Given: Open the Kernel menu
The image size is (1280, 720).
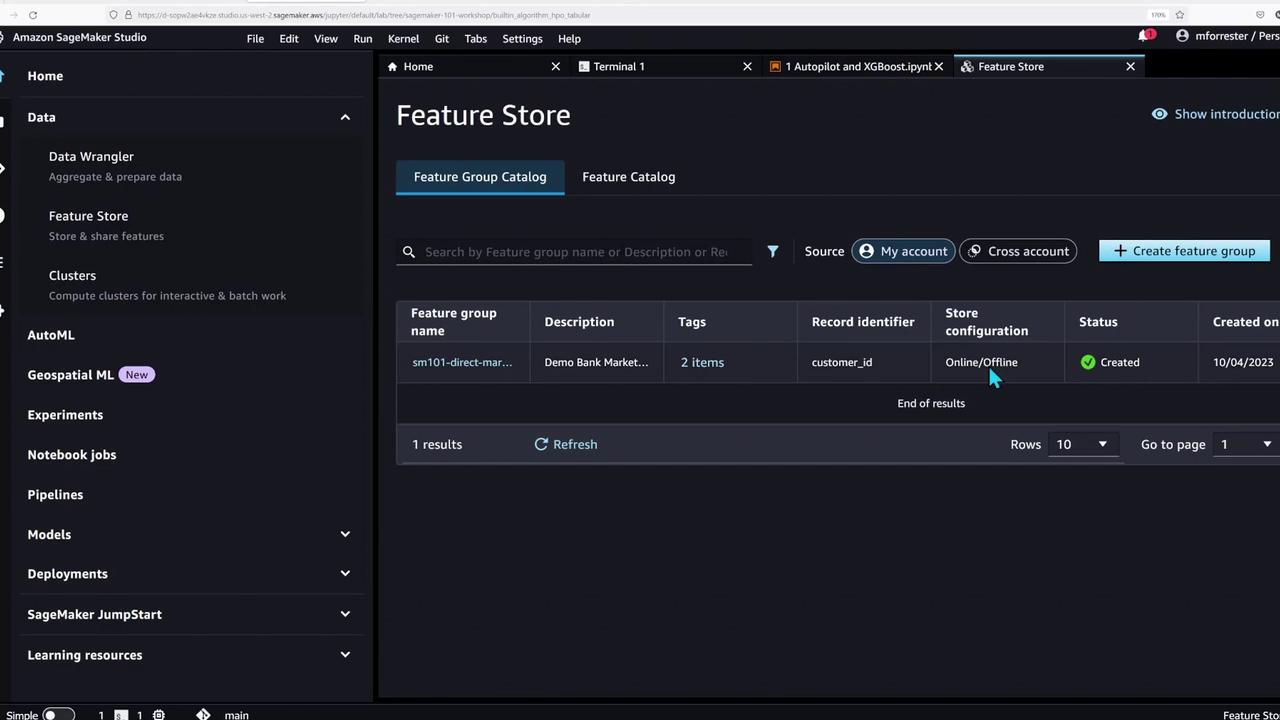Looking at the screenshot, I should pos(403,38).
